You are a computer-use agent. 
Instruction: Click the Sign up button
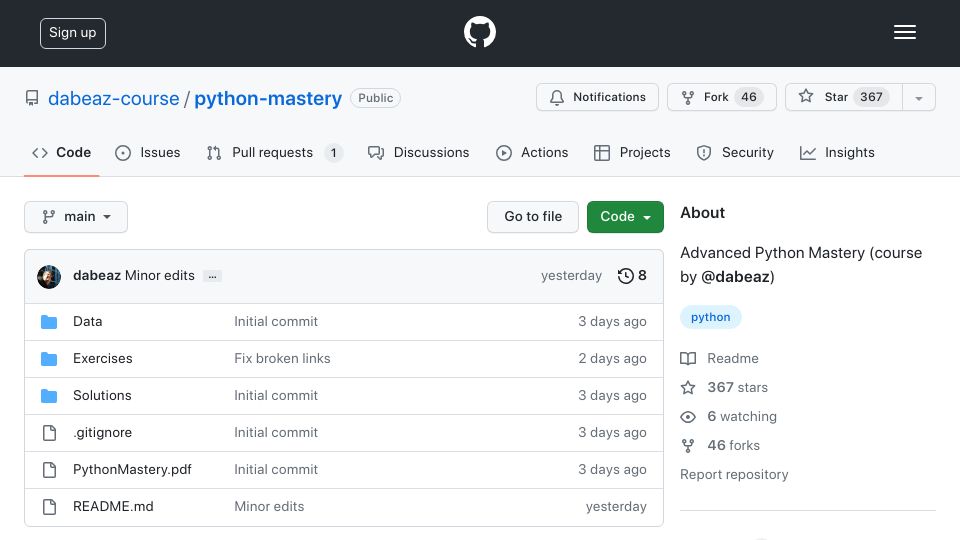73,33
